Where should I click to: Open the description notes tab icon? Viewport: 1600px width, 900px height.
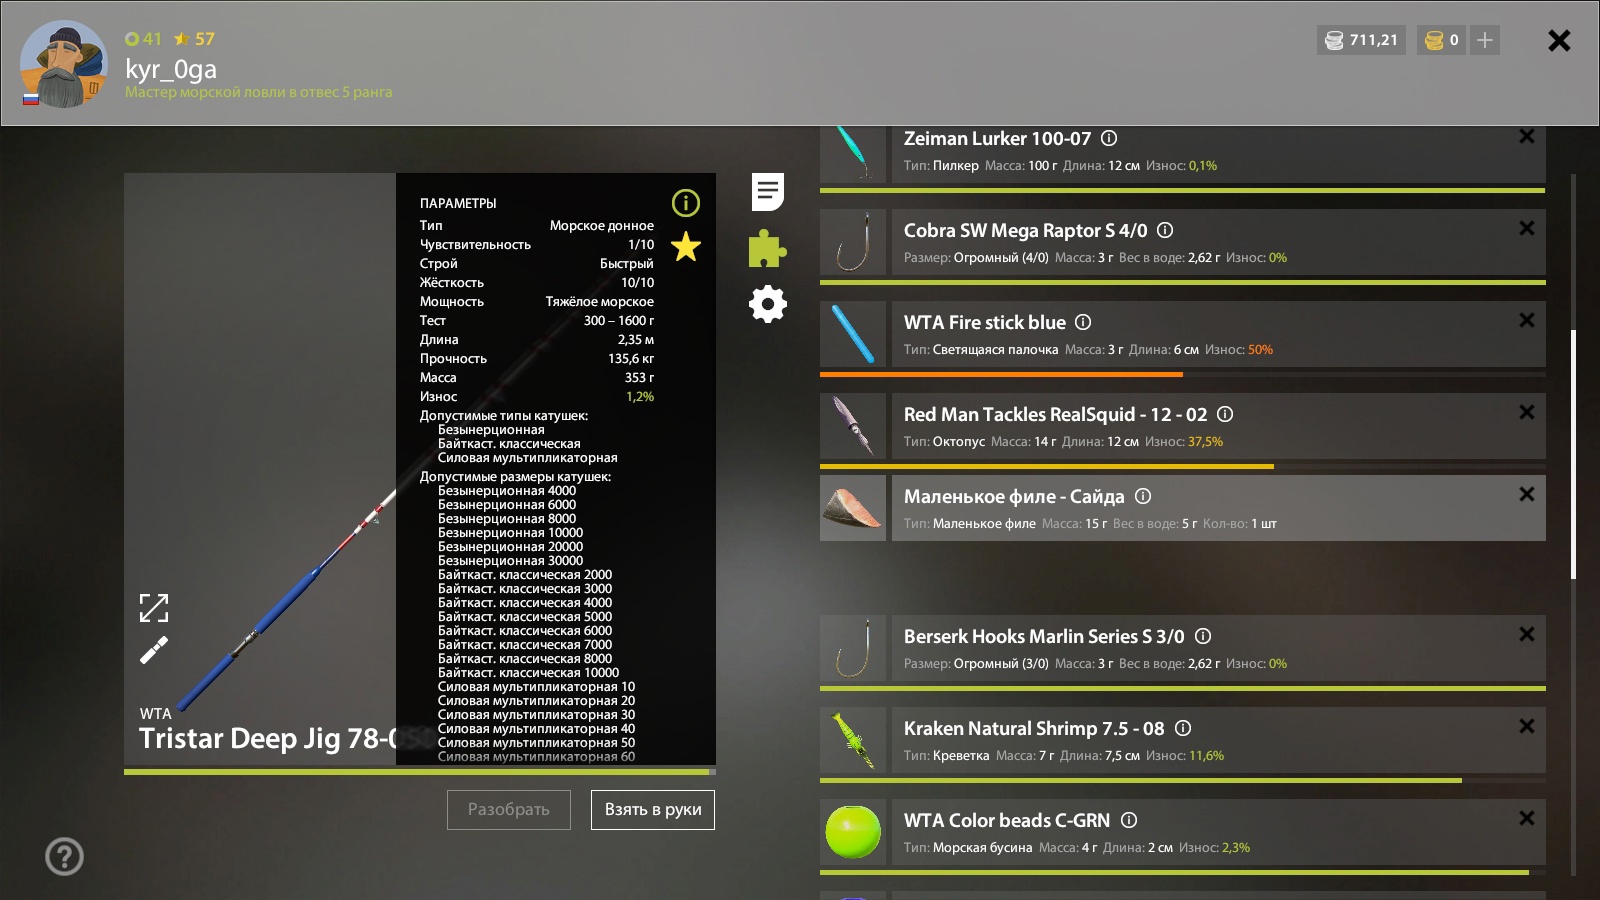coord(768,191)
